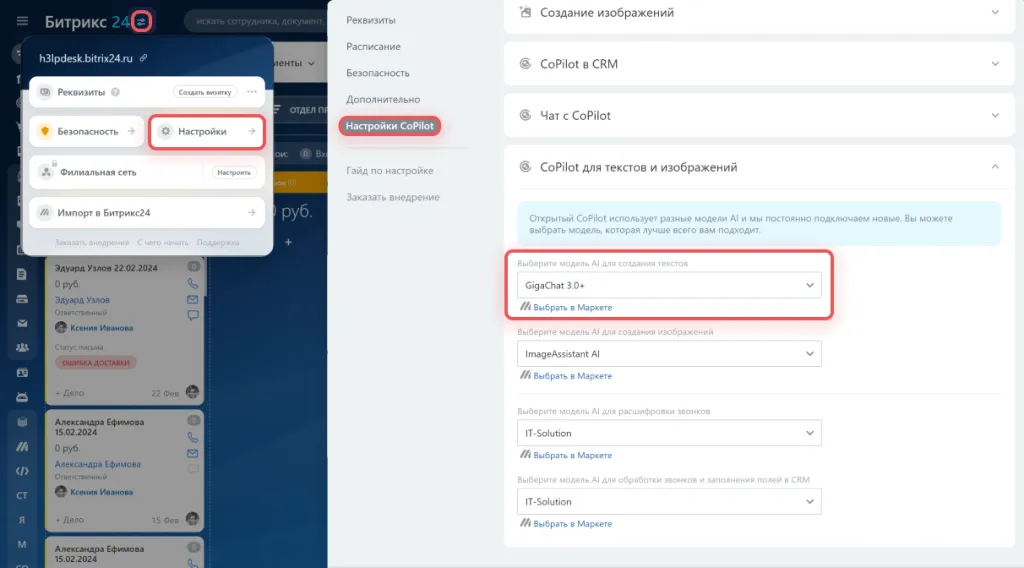Open the developer code icon in left sidebar

(22, 470)
